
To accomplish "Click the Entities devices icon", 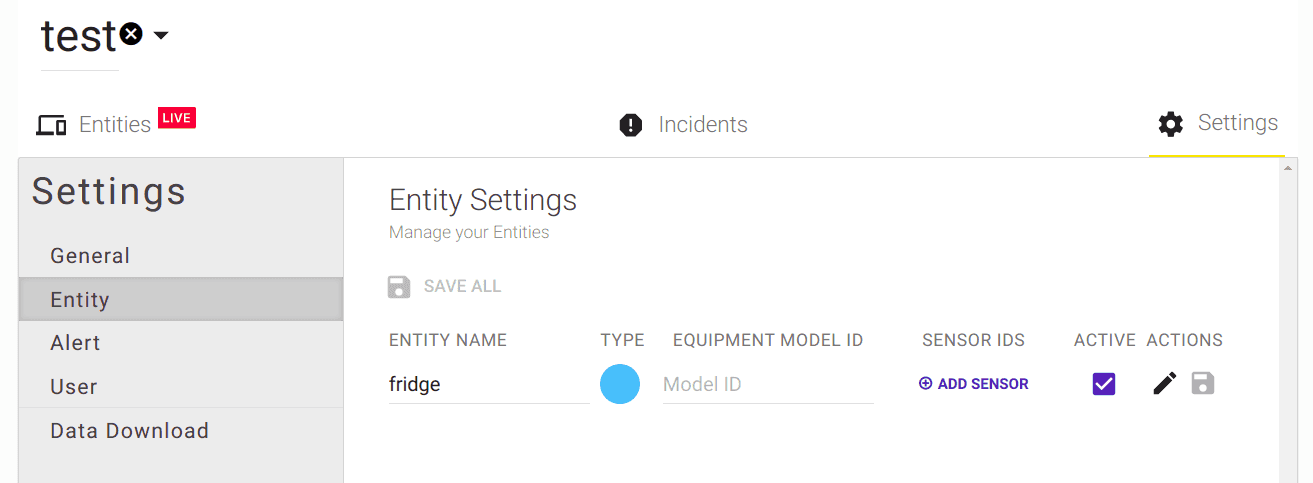I will pos(51,125).
